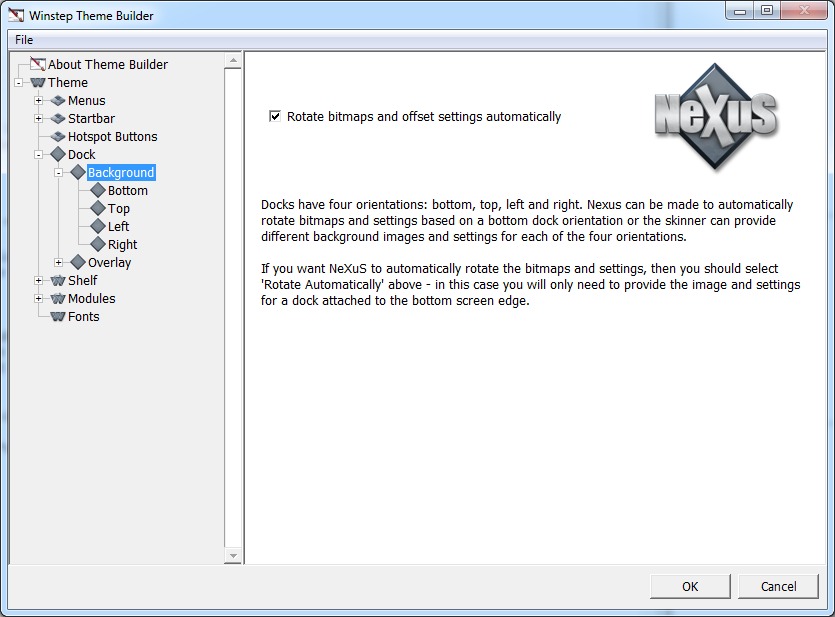This screenshot has height=617, width=835.
Task: Click the Shelf node icon
Action: click(x=58, y=281)
